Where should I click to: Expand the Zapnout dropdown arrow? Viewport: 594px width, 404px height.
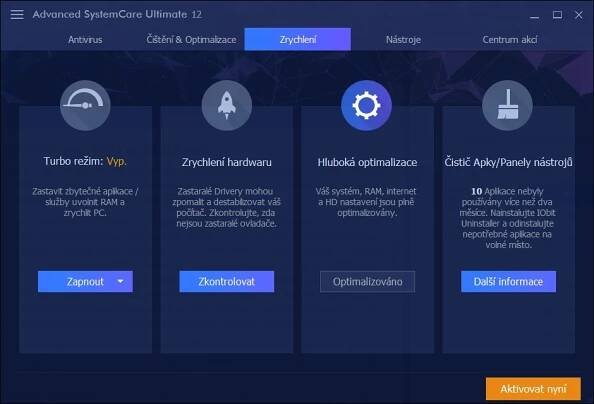click(x=120, y=282)
